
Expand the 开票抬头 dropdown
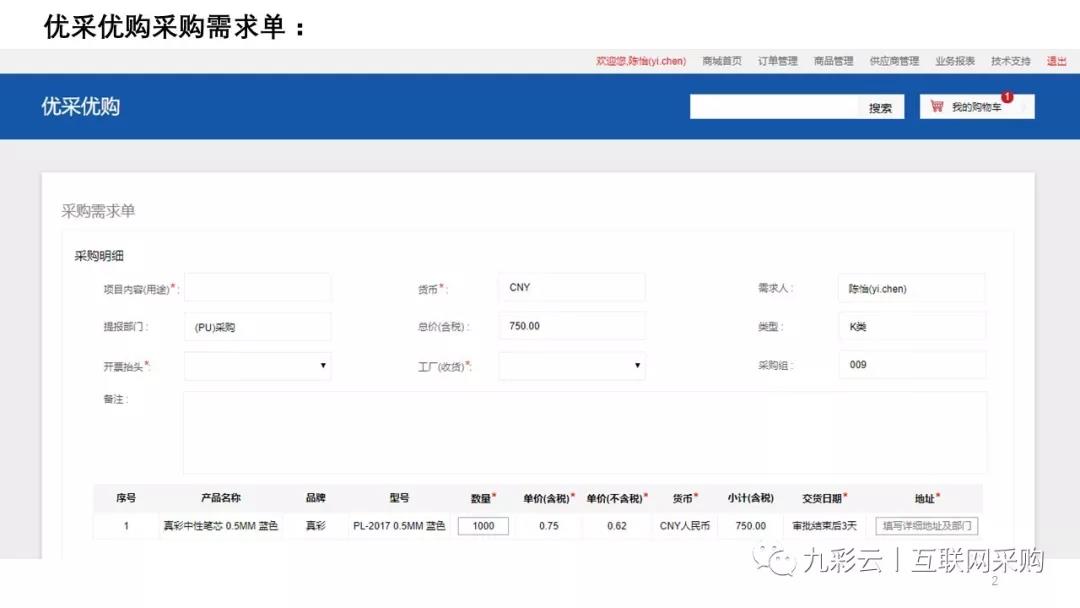(x=258, y=366)
